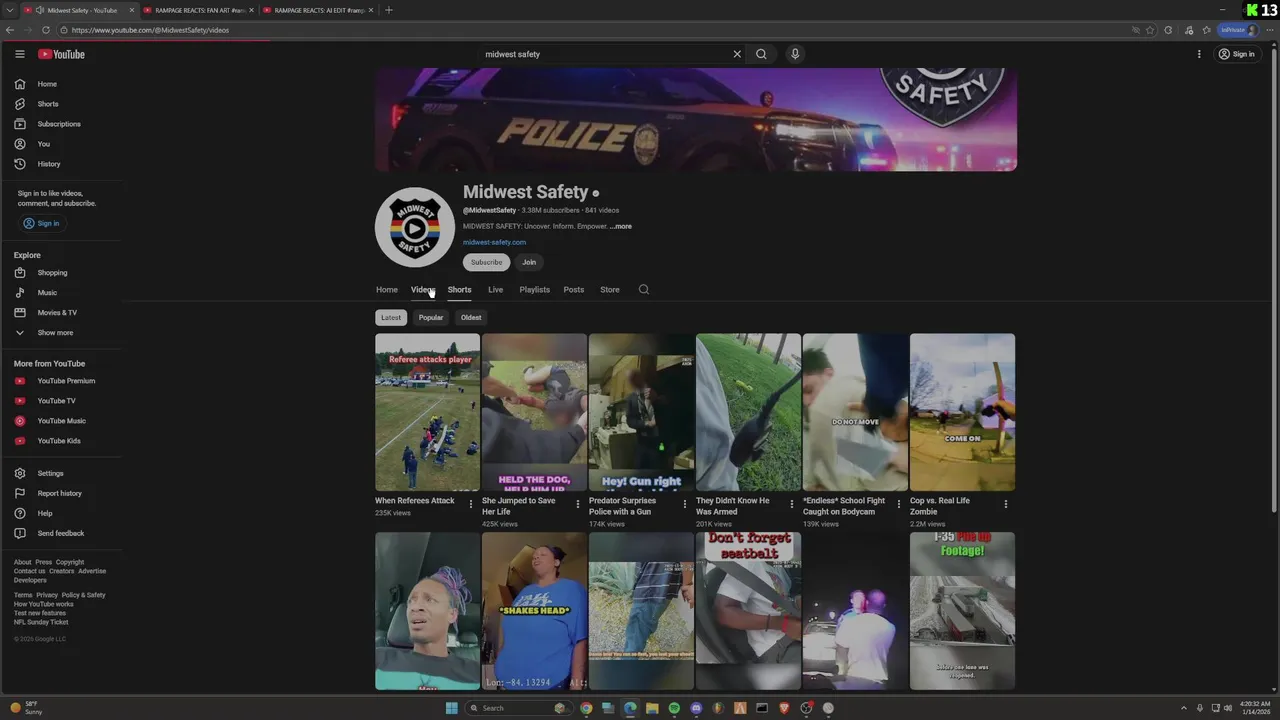
Task: Open Subscriptions in the sidebar
Action: point(60,124)
